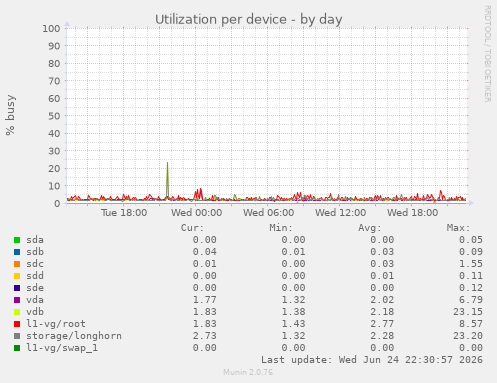The image size is (497, 383).
Task: Click the 'l1-vg/root' legend label
Action: coord(56,324)
